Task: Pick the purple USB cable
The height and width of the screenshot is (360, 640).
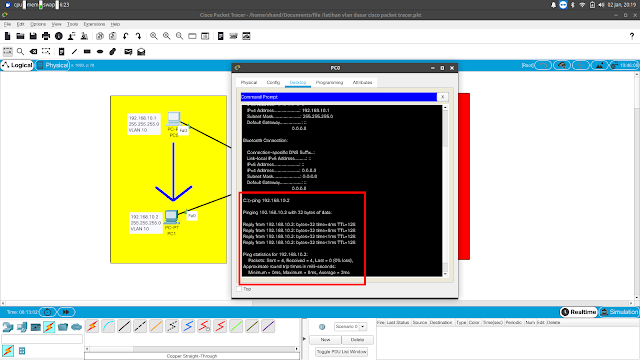Action: point(268,326)
